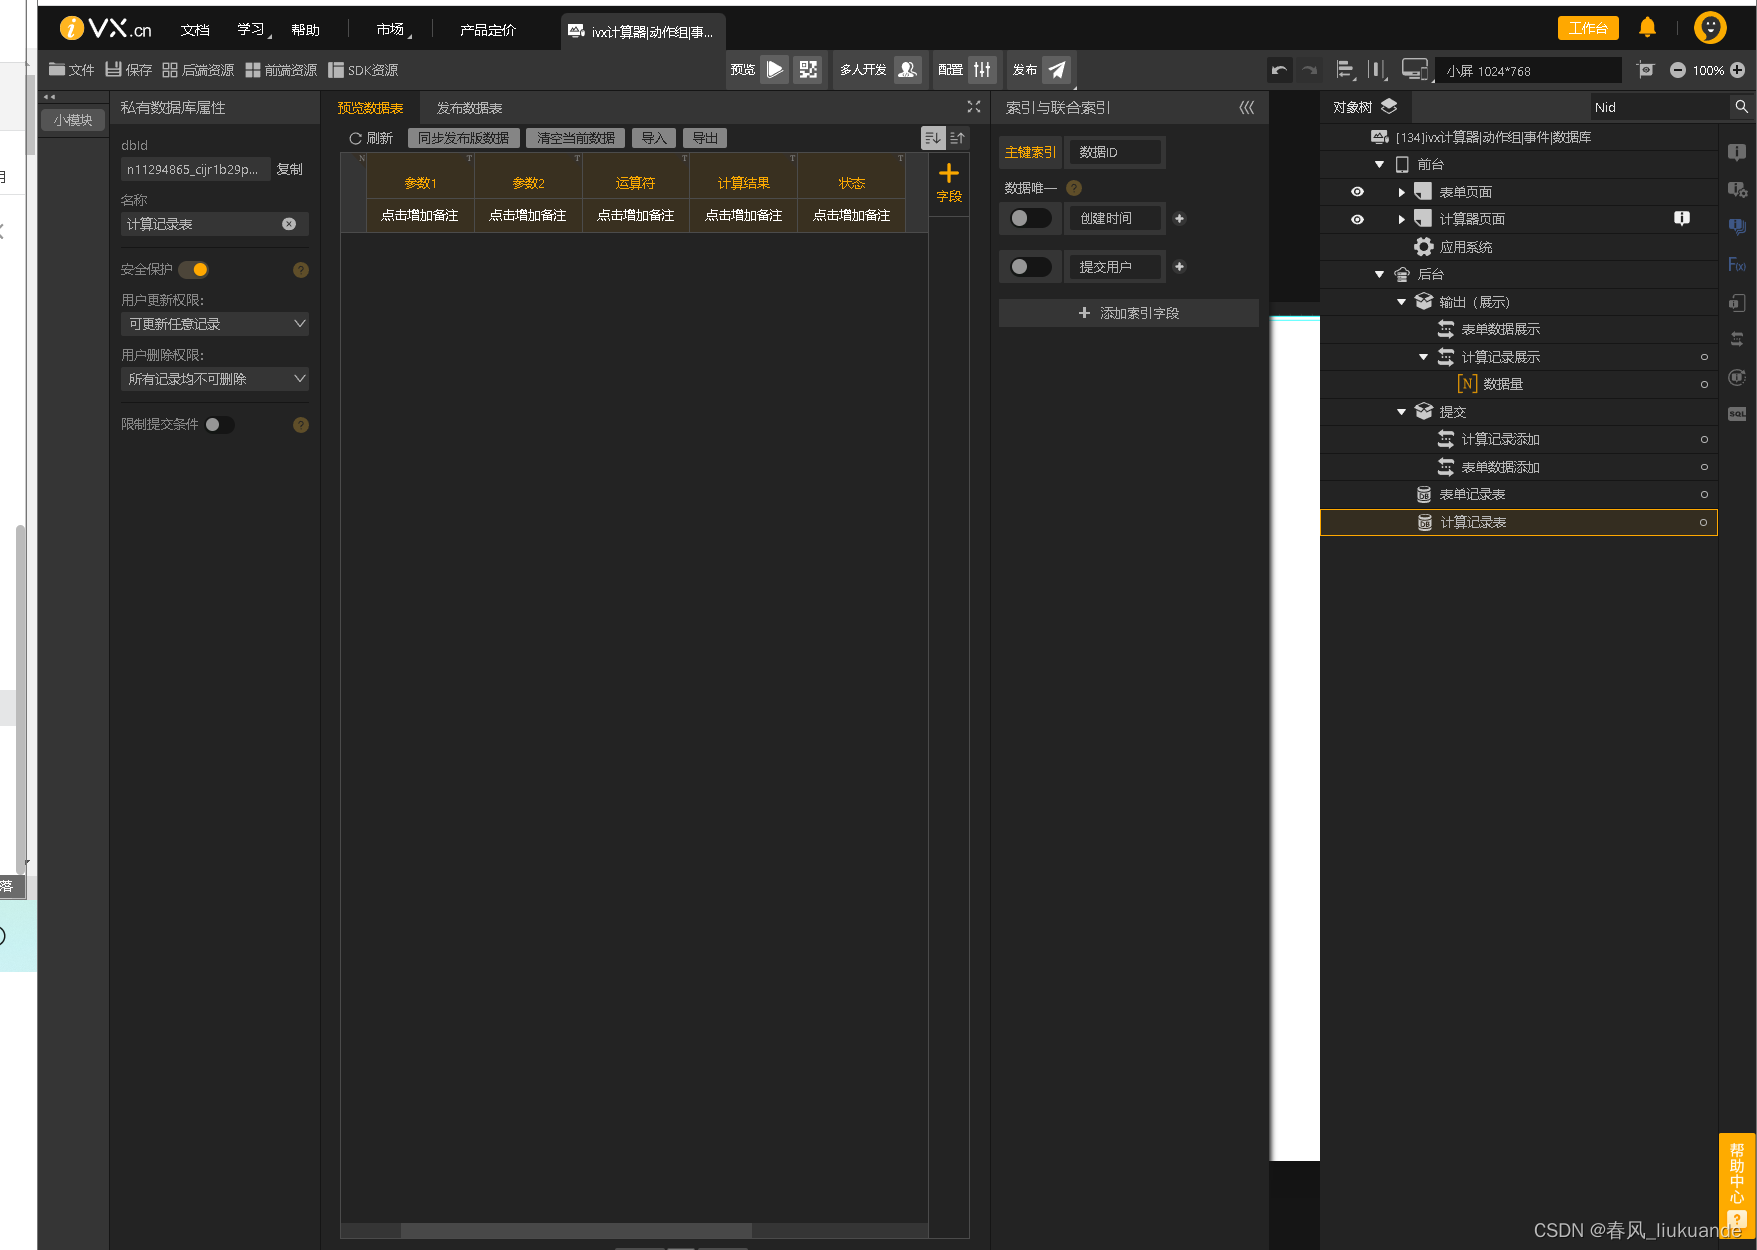Toggle the 创建时间 unique switch
This screenshot has width=1757, height=1250.
coord(1030,218)
